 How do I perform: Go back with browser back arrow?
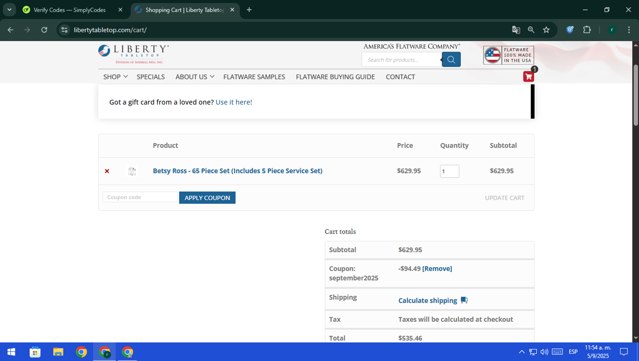point(11,30)
